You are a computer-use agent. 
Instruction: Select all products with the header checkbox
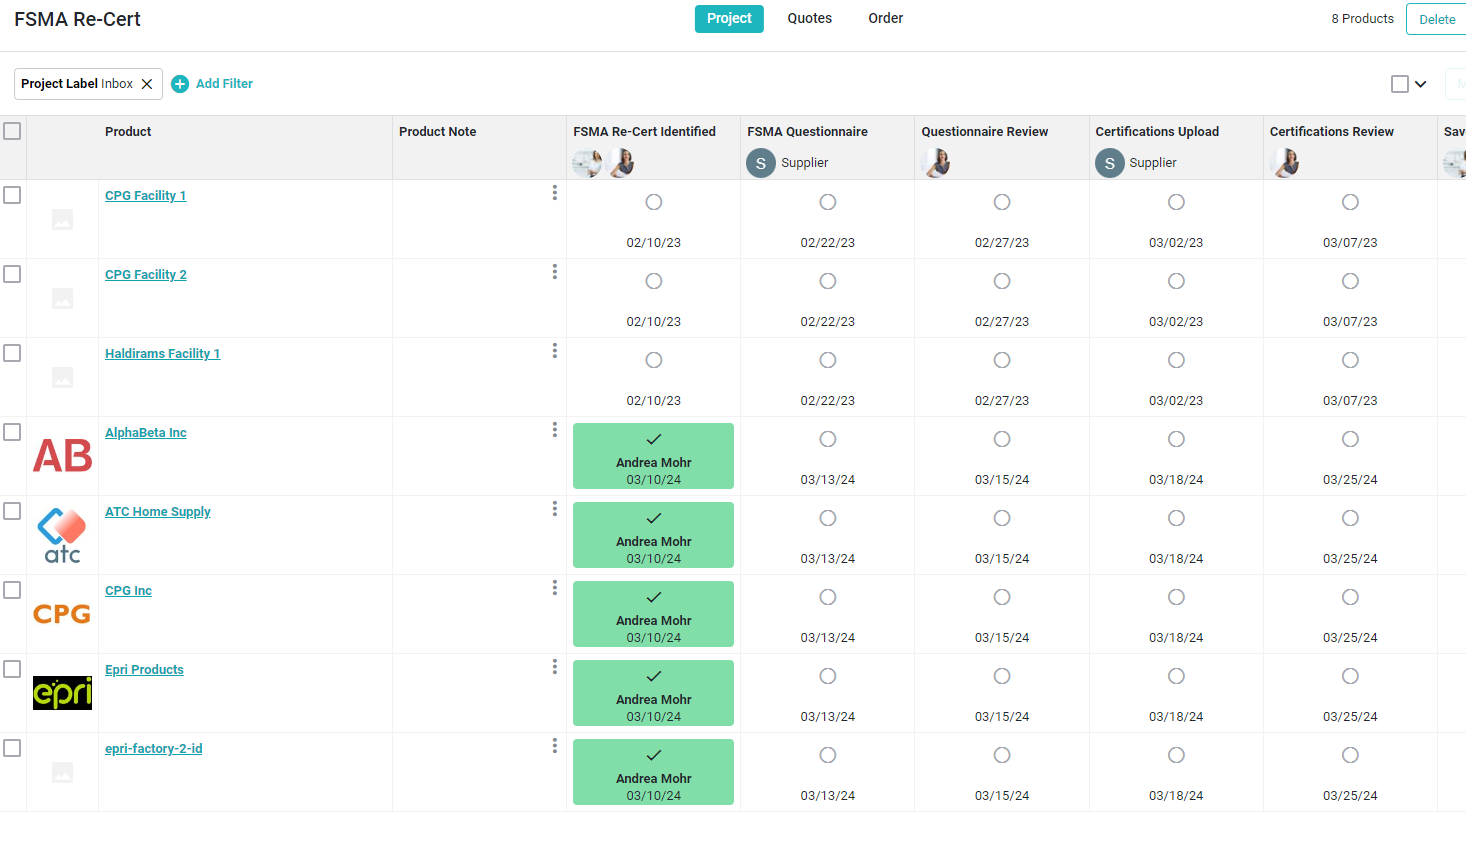12,131
